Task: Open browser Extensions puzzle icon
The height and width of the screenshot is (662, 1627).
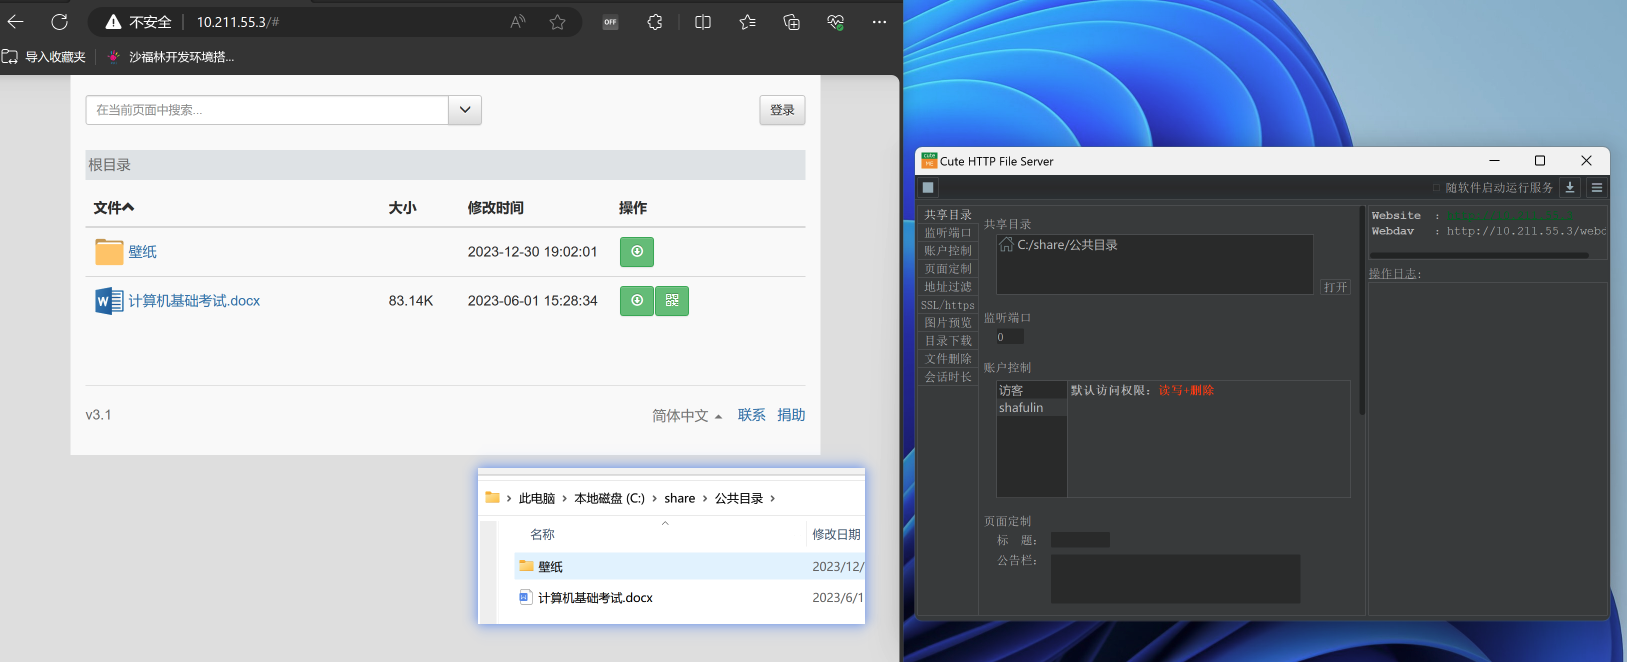Action: tap(655, 22)
